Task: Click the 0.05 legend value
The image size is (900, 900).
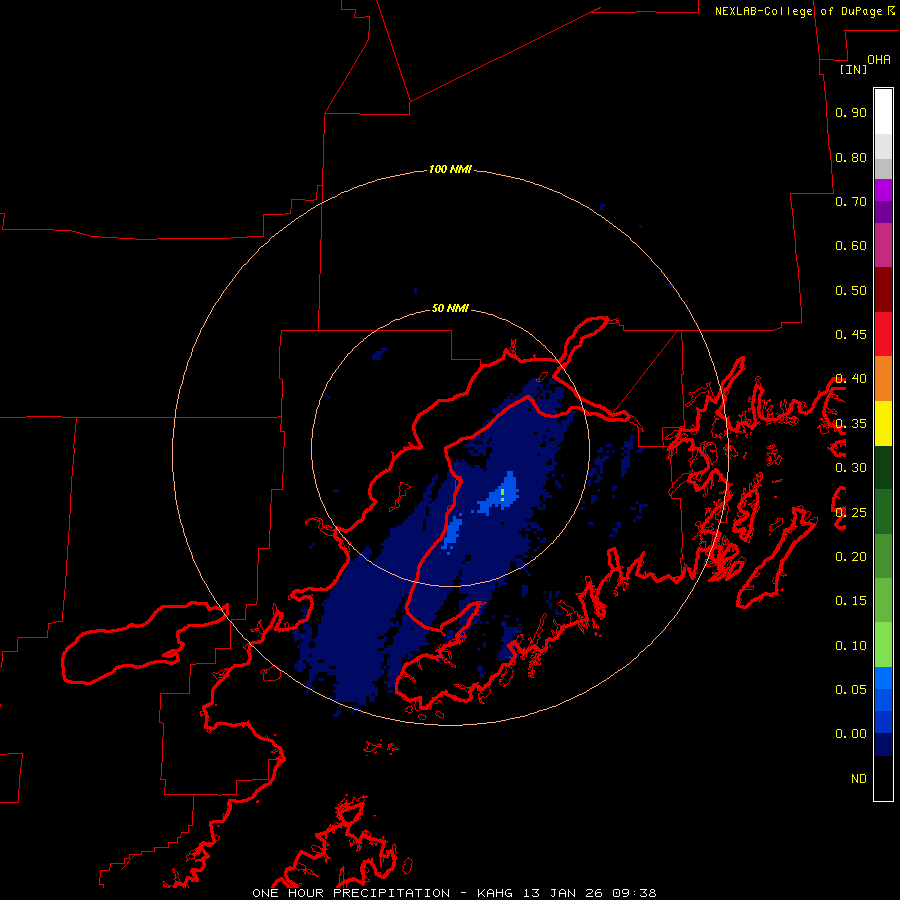Action: click(851, 690)
